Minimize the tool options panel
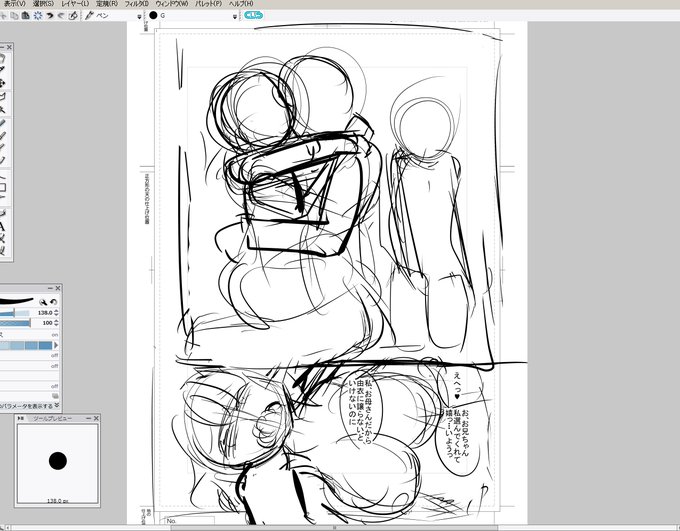The height and width of the screenshot is (531, 680). tap(50, 288)
